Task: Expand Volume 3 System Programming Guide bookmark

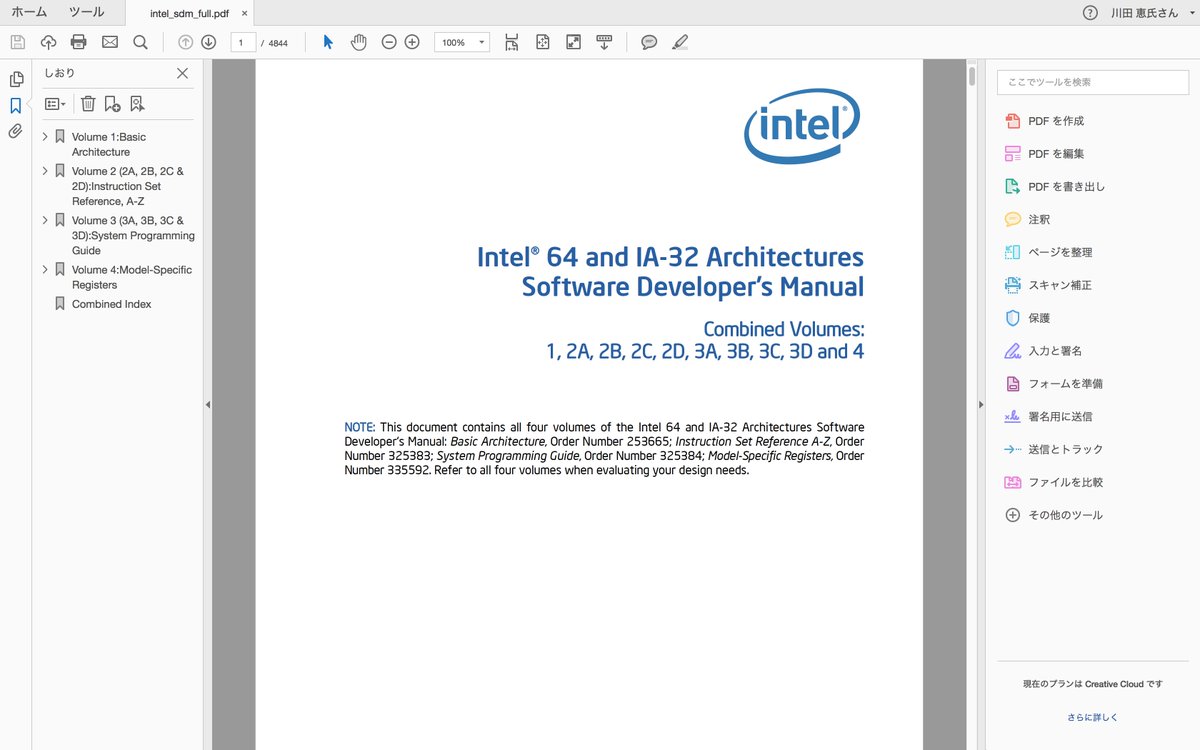Action: [x=45, y=220]
